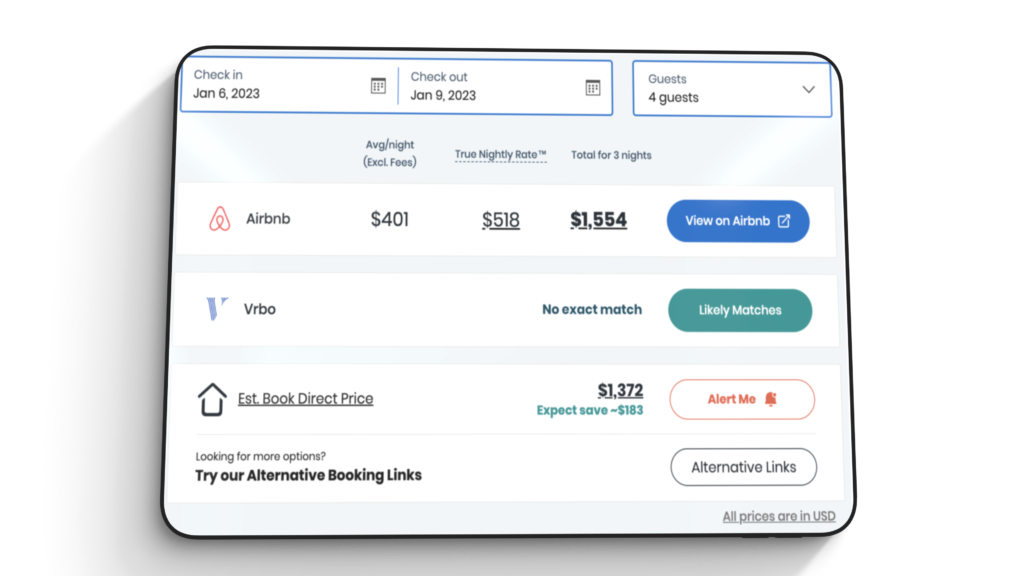The height and width of the screenshot is (576, 1024).
Task: Click the All prices are in USD link
Action: tap(779, 516)
